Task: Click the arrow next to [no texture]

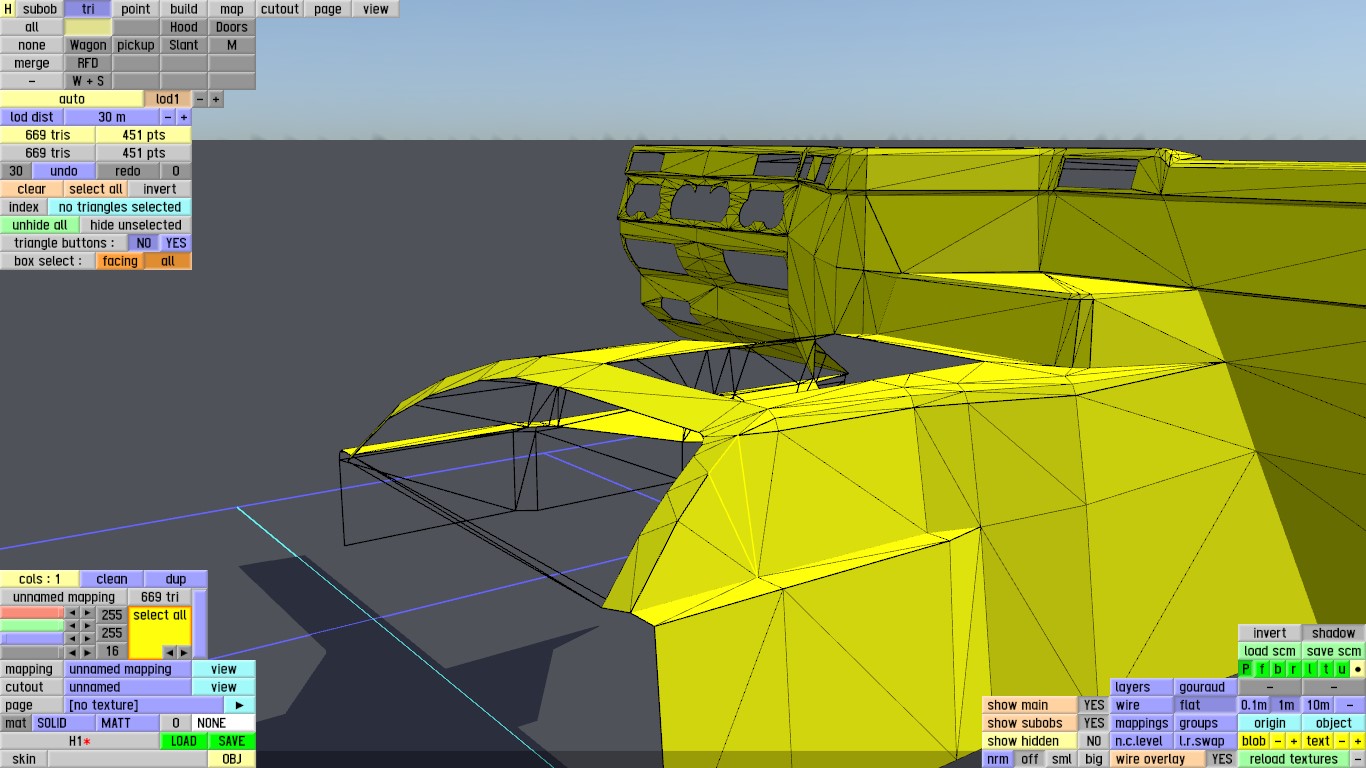Action: pyautogui.click(x=240, y=705)
